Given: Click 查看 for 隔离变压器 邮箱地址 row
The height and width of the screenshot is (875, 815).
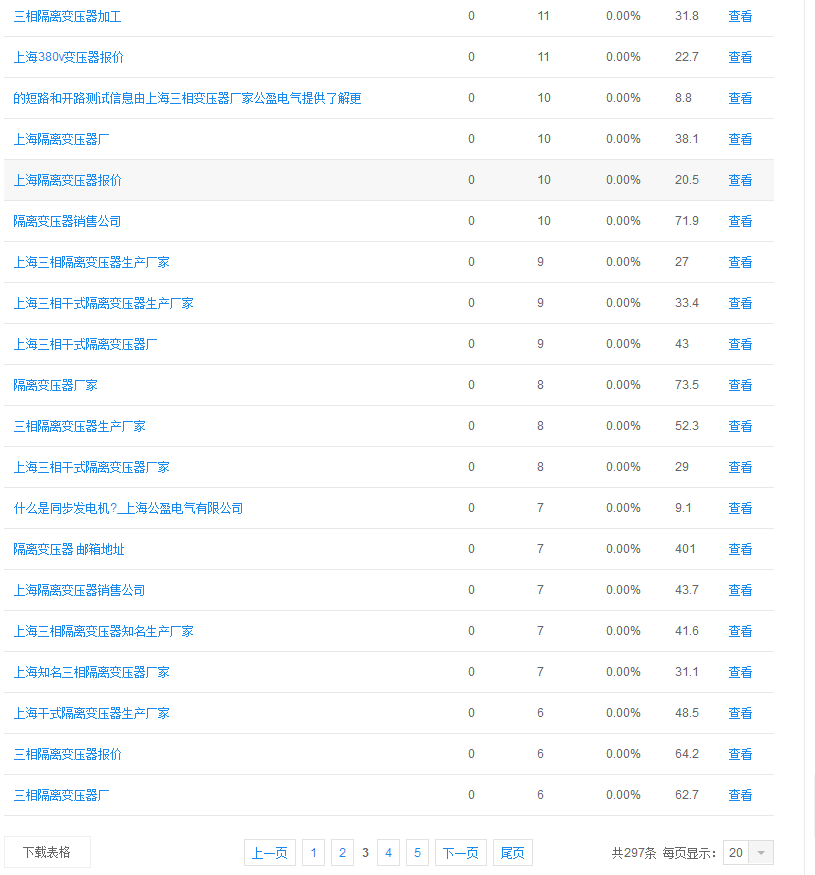Looking at the screenshot, I should [x=740, y=550].
